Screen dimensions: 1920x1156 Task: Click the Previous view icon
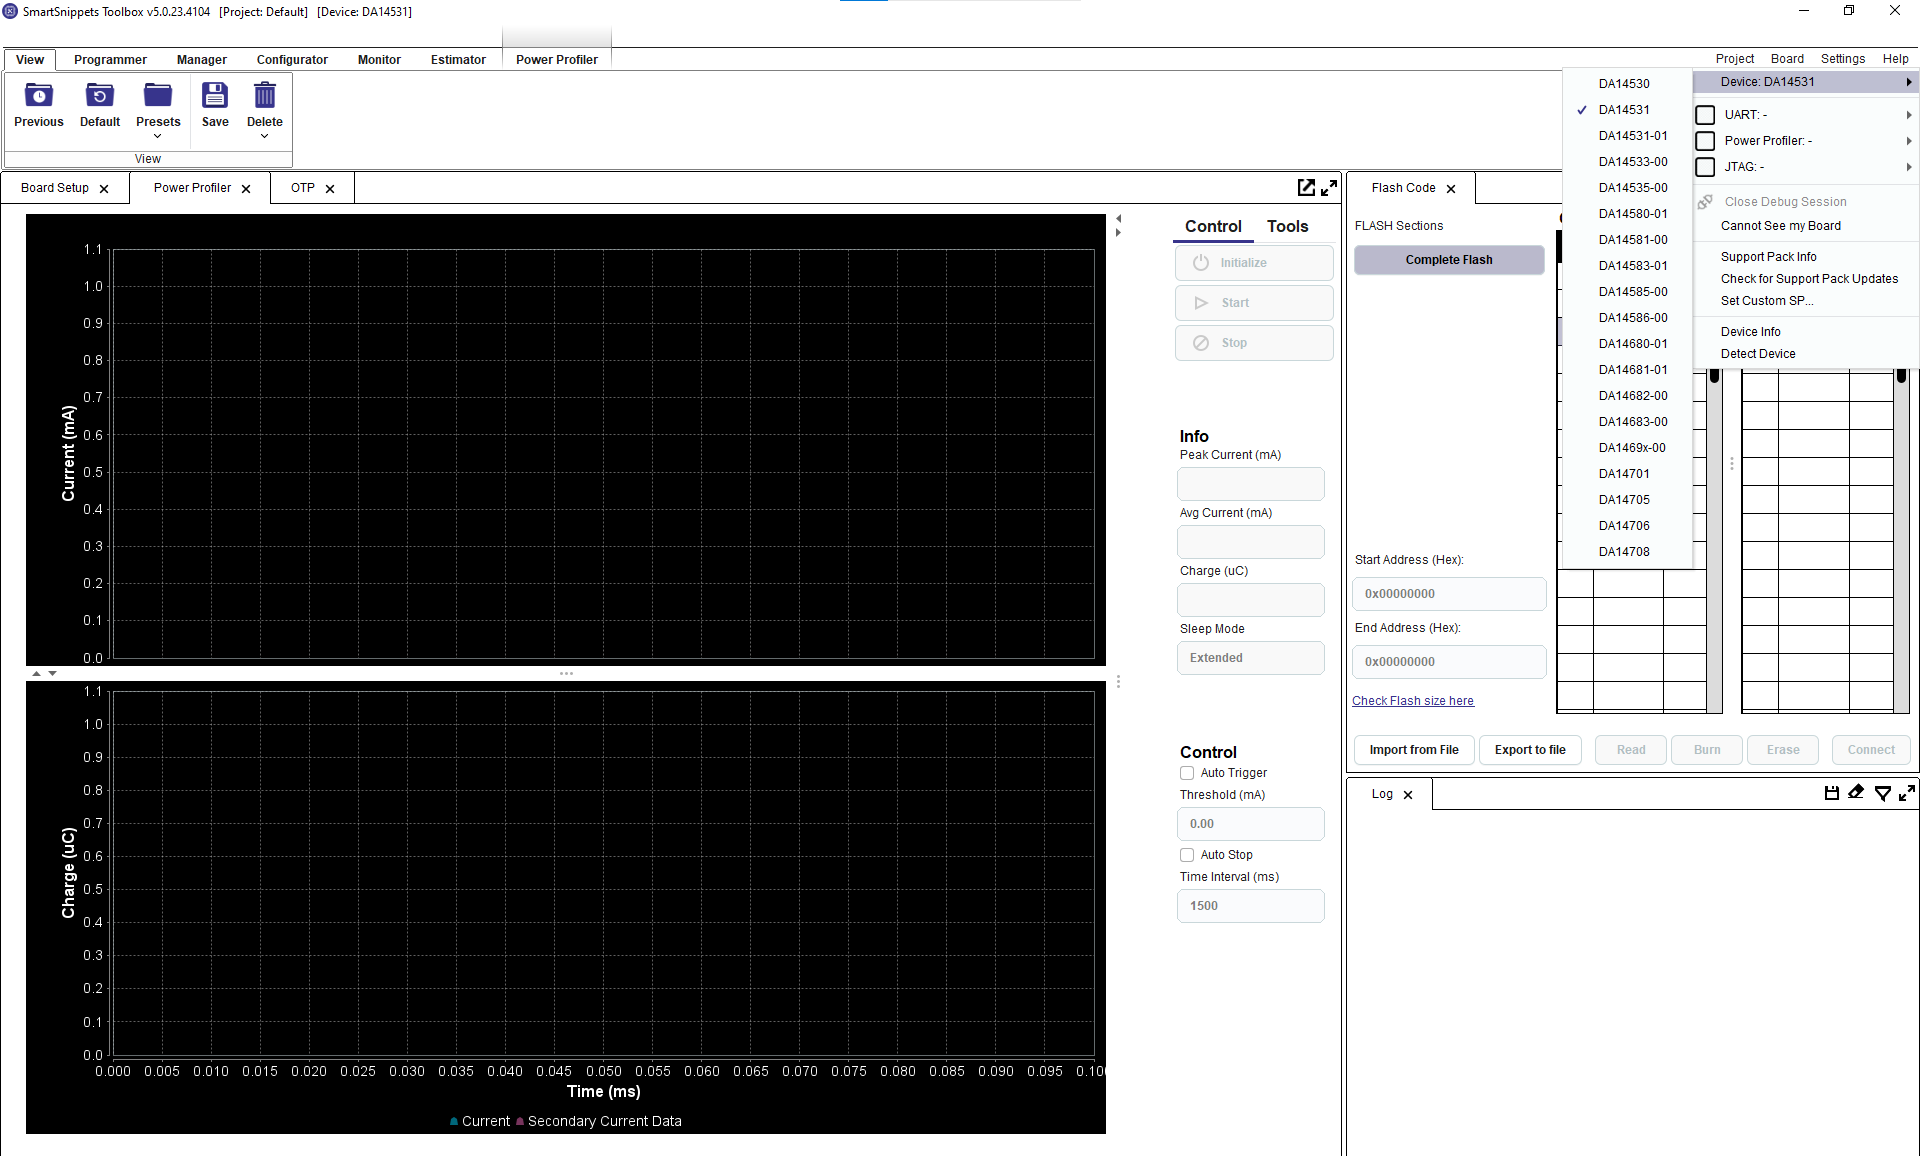coord(38,96)
